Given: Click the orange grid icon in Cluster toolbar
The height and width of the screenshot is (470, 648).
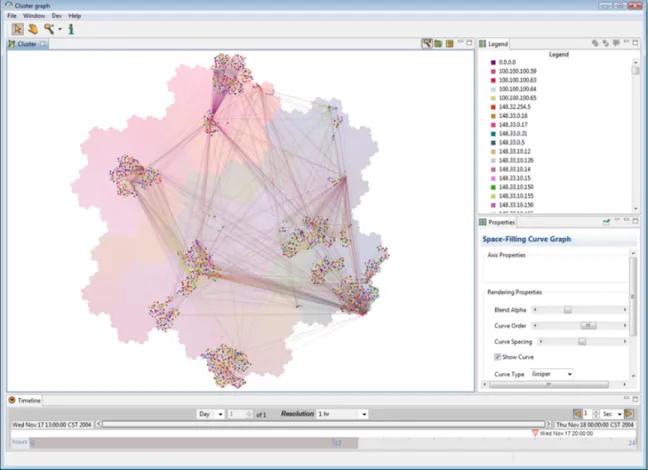Looking at the screenshot, I should tap(450, 43).
